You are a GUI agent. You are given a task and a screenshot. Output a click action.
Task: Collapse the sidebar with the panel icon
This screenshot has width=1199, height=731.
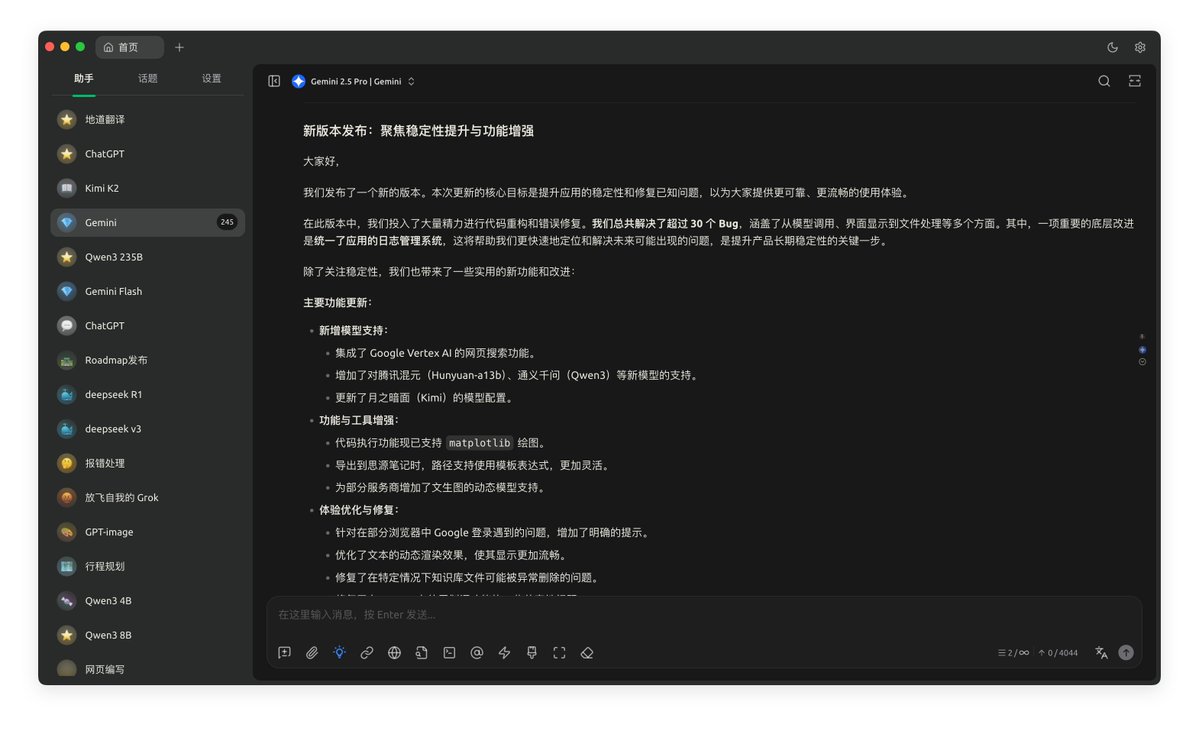(274, 81)
